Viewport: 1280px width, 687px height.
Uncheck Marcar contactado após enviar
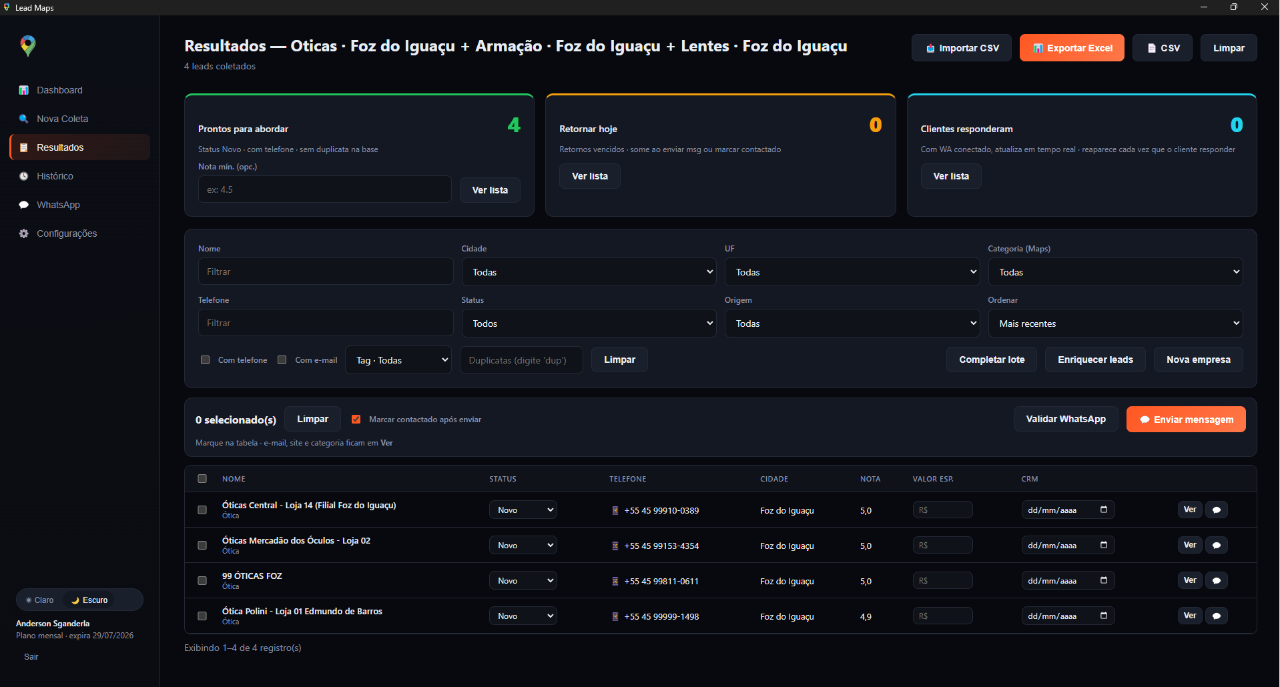coord(356,419)
